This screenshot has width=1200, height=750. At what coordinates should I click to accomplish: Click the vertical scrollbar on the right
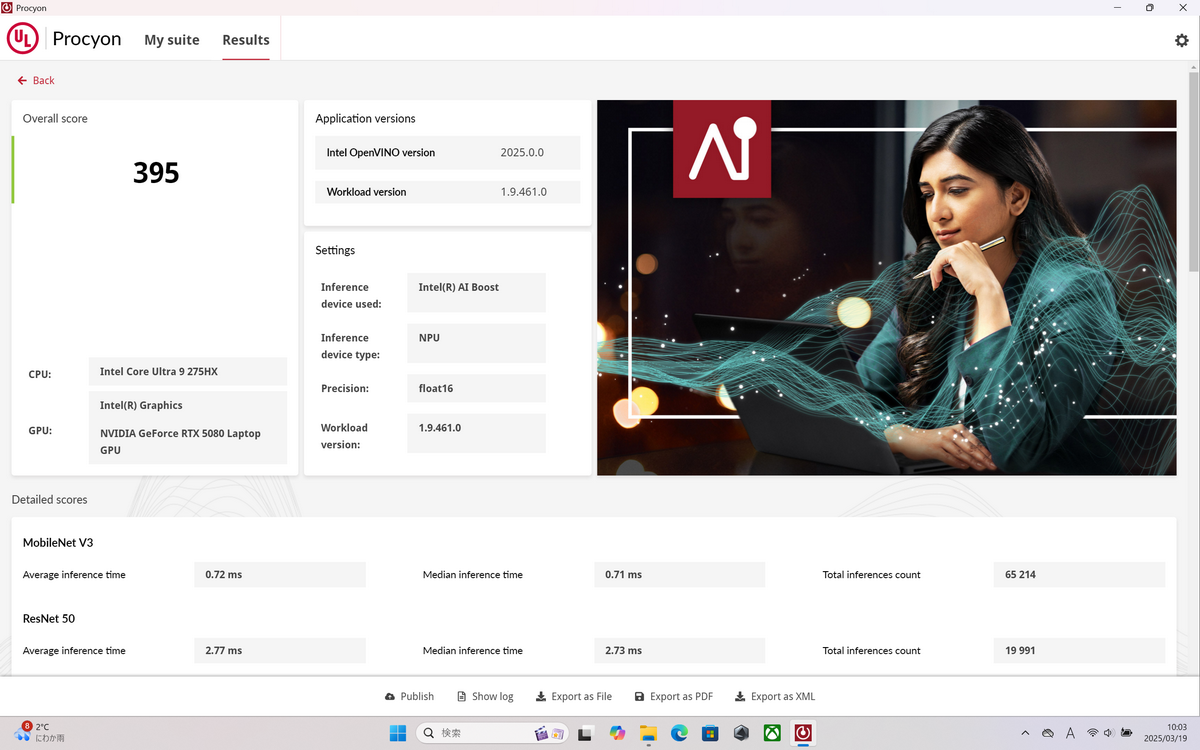[x=1193, y=170]
